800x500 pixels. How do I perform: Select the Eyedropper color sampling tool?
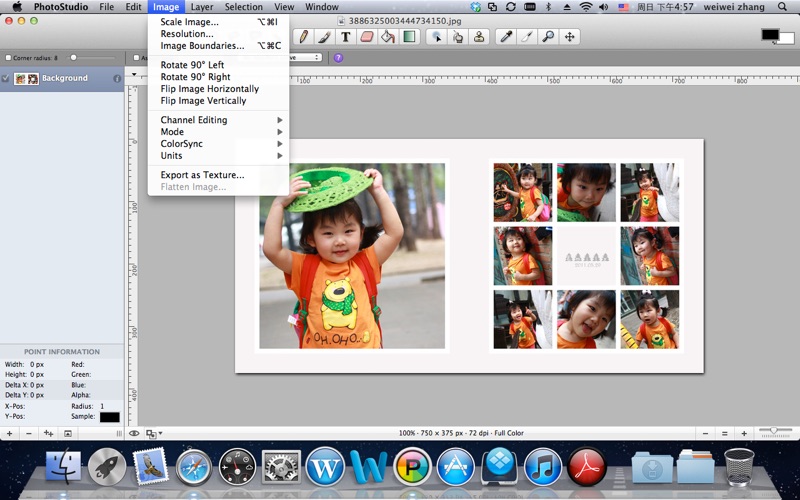tap(506, 37)
